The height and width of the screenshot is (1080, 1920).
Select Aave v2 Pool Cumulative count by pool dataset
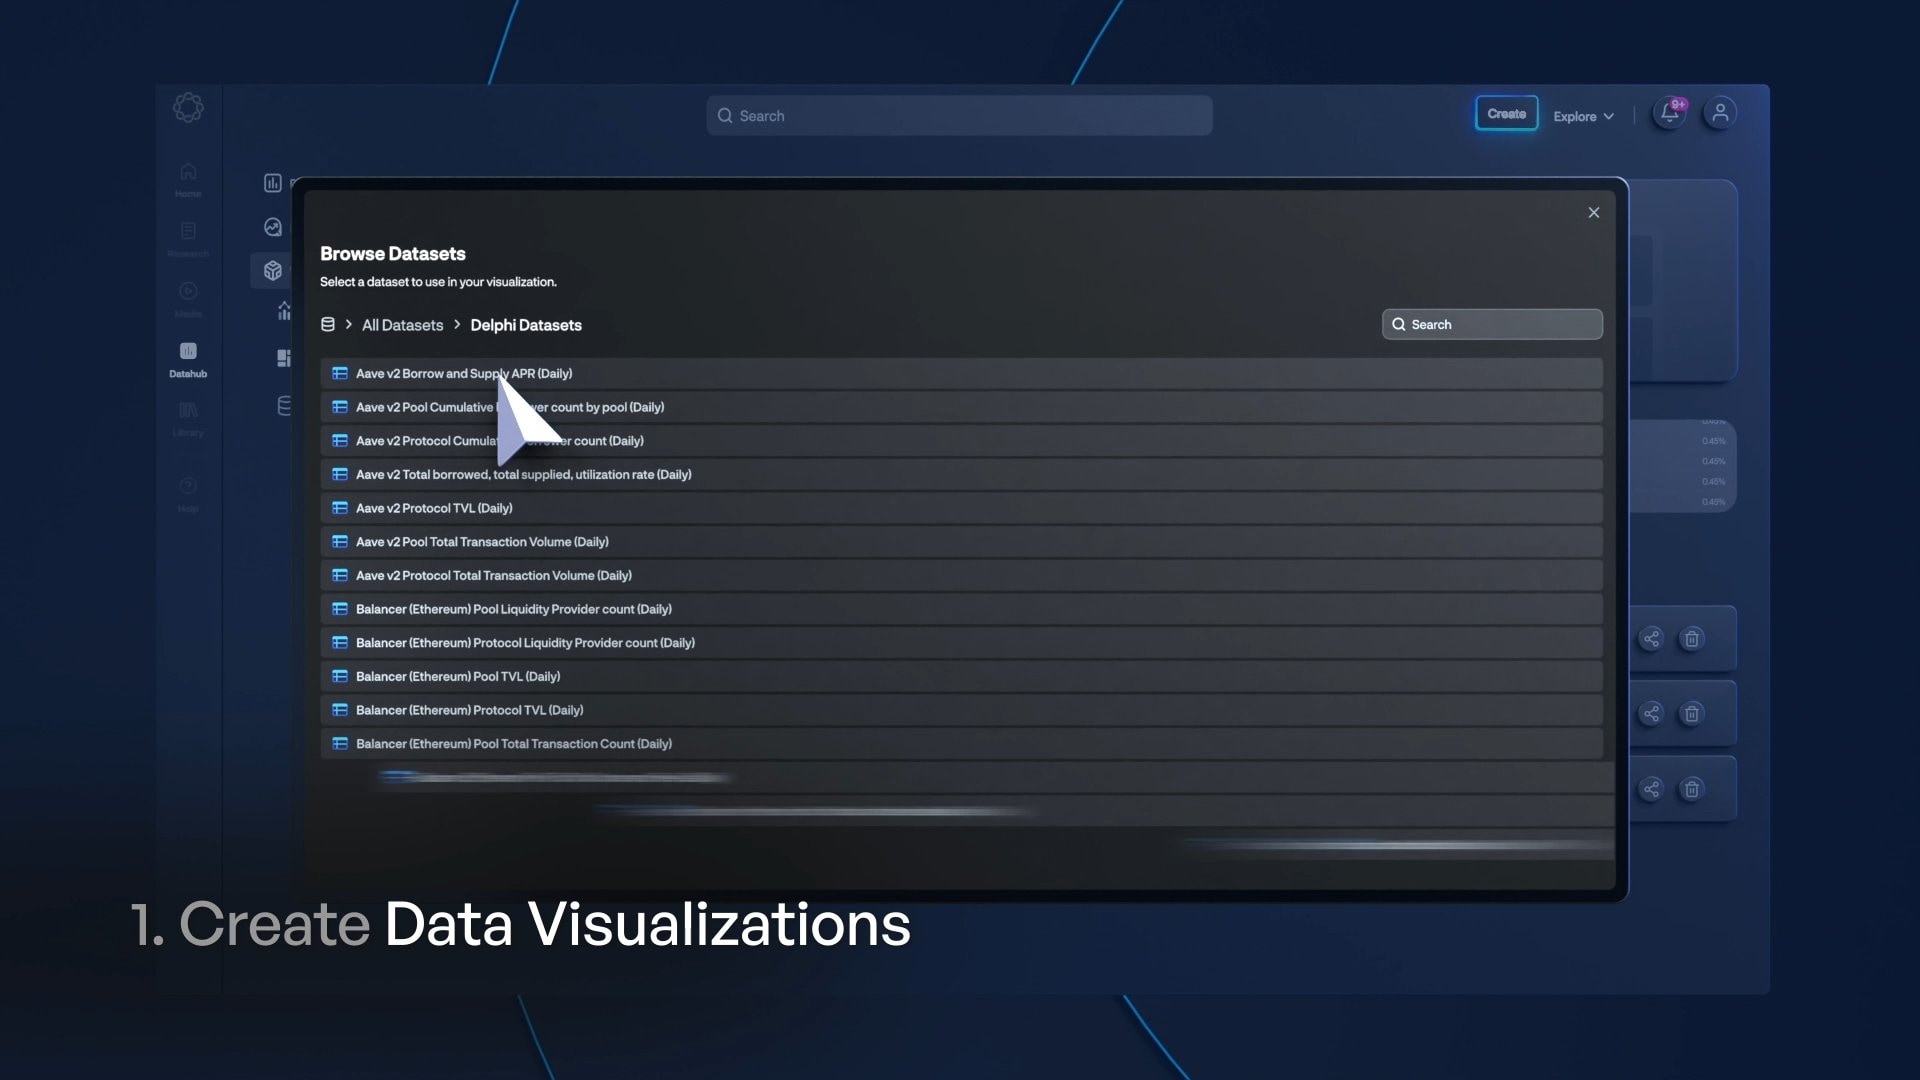pyautogui.click(x=961, y=407)
